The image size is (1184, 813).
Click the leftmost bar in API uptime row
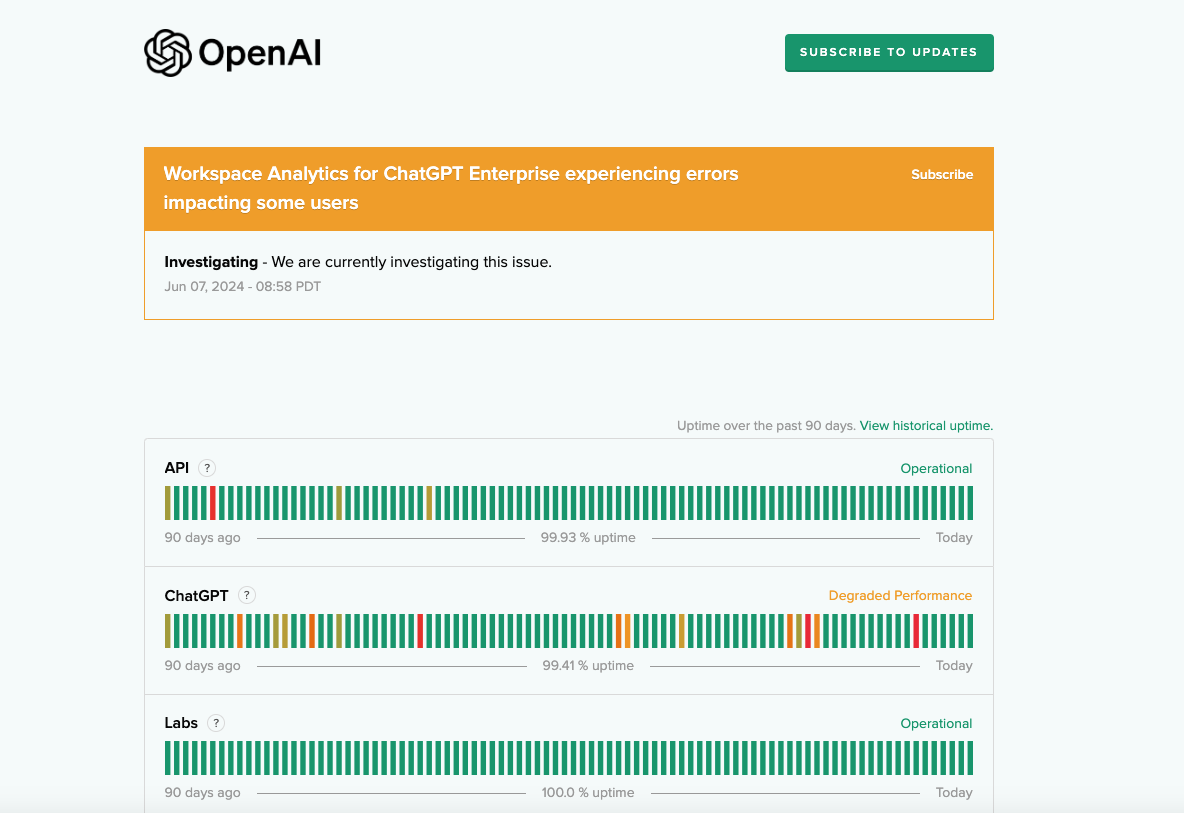tap(168, 503)
